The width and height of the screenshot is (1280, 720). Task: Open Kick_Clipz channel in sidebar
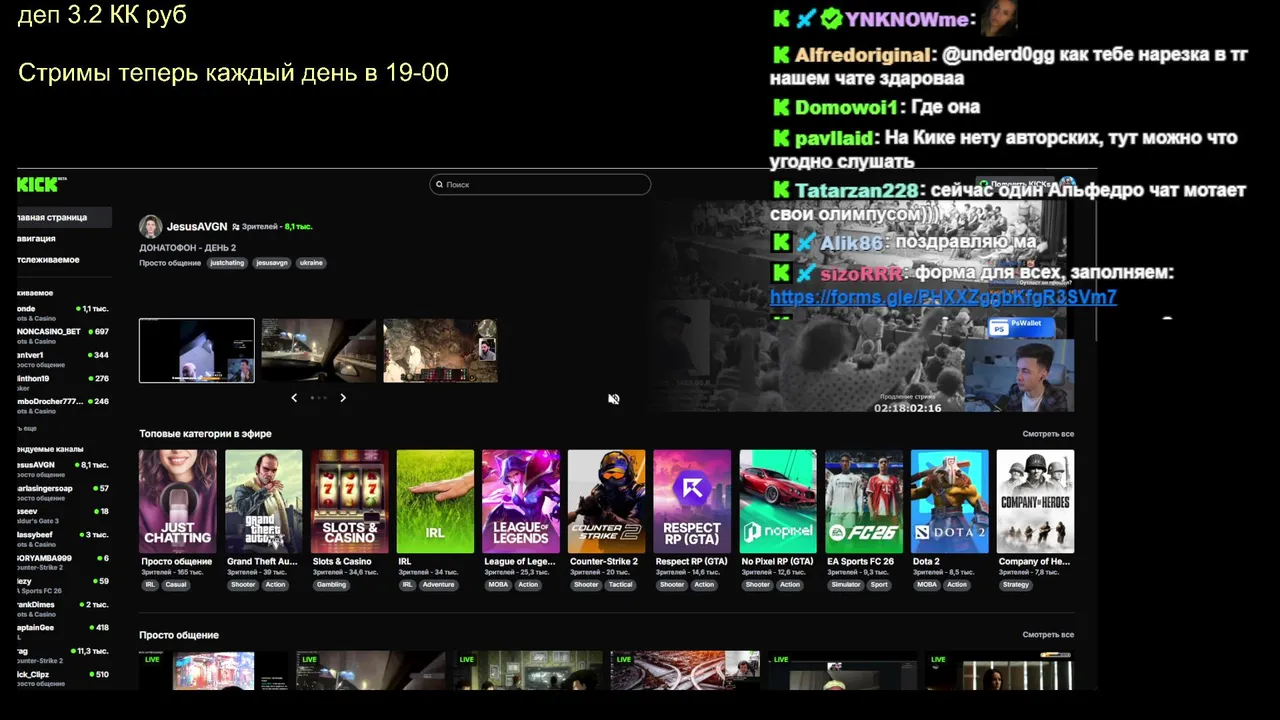64,677
